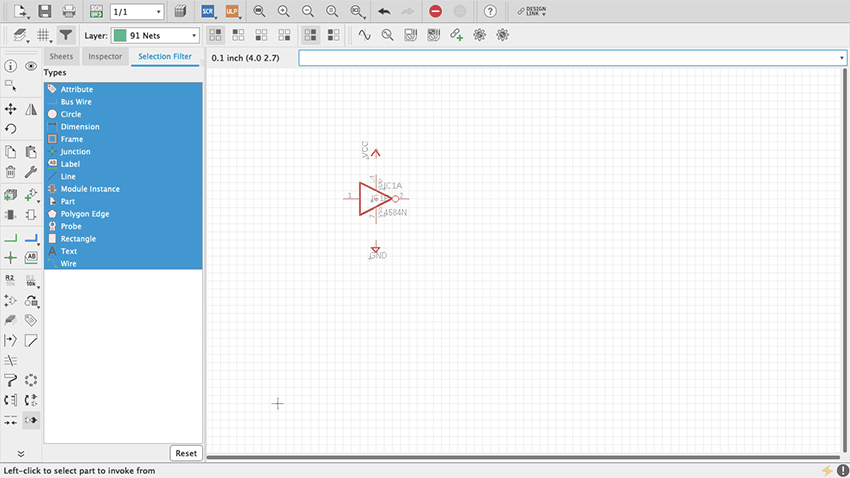
Task: Toggle Part type in selection filter
Action: (x=123, y=202)
